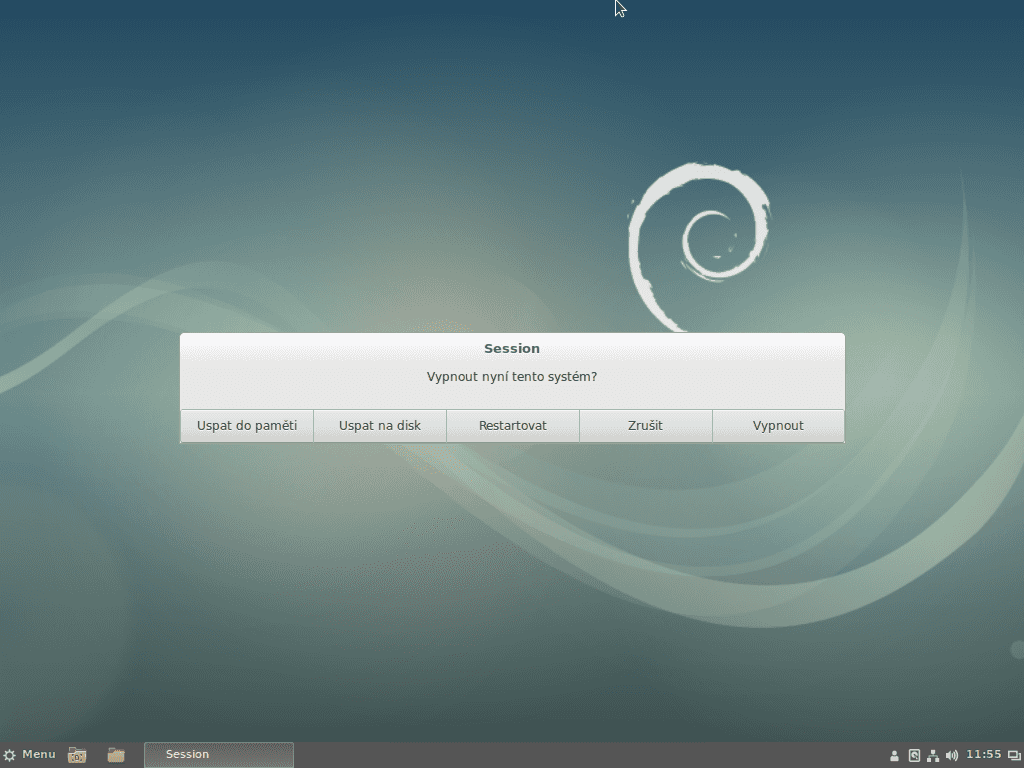The height and width of the screenshot is (768, 1024).
Task: Click the volume speaker icon
Action: [x=952, y=756]
